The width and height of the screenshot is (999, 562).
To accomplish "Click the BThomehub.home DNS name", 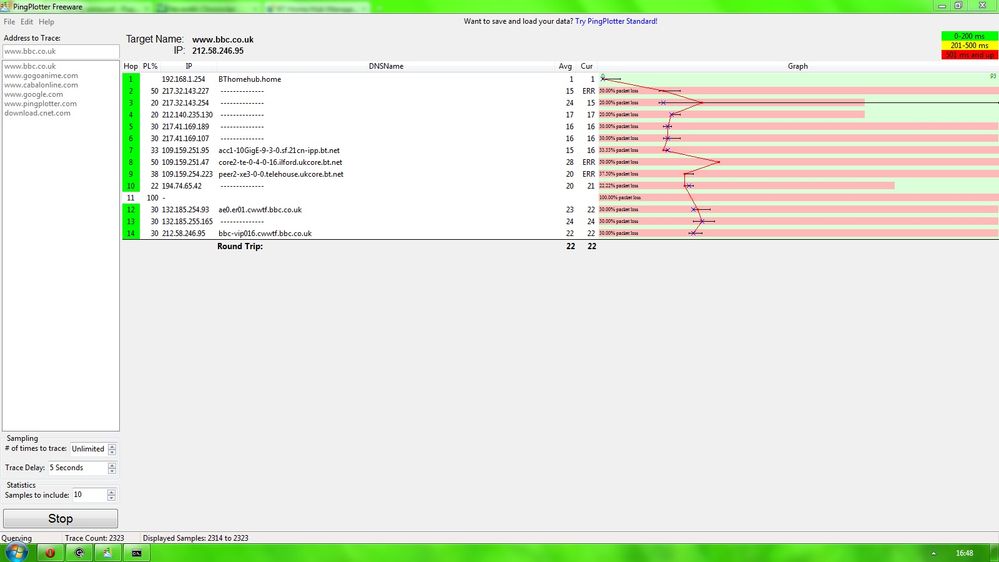I will pyautogui.click(x=250, y=80).
